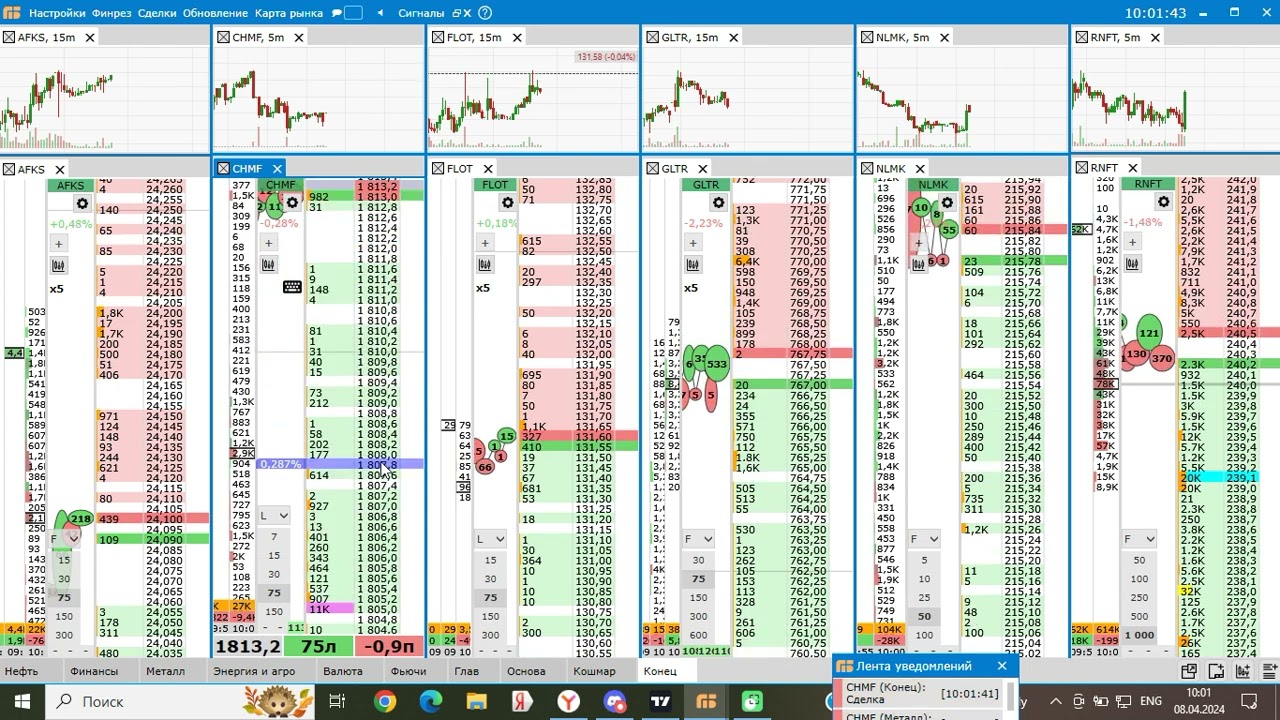Toggle the box icon on NLMK order book tab

pos(867,169)
